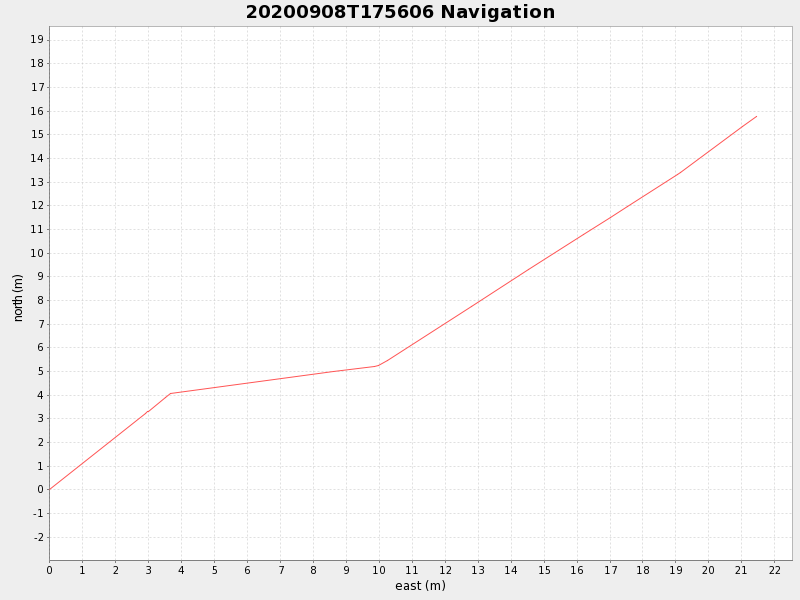Click the red line's bend at east 10
The height and width of the screenshot is (600, 800).
click(378, 365)
